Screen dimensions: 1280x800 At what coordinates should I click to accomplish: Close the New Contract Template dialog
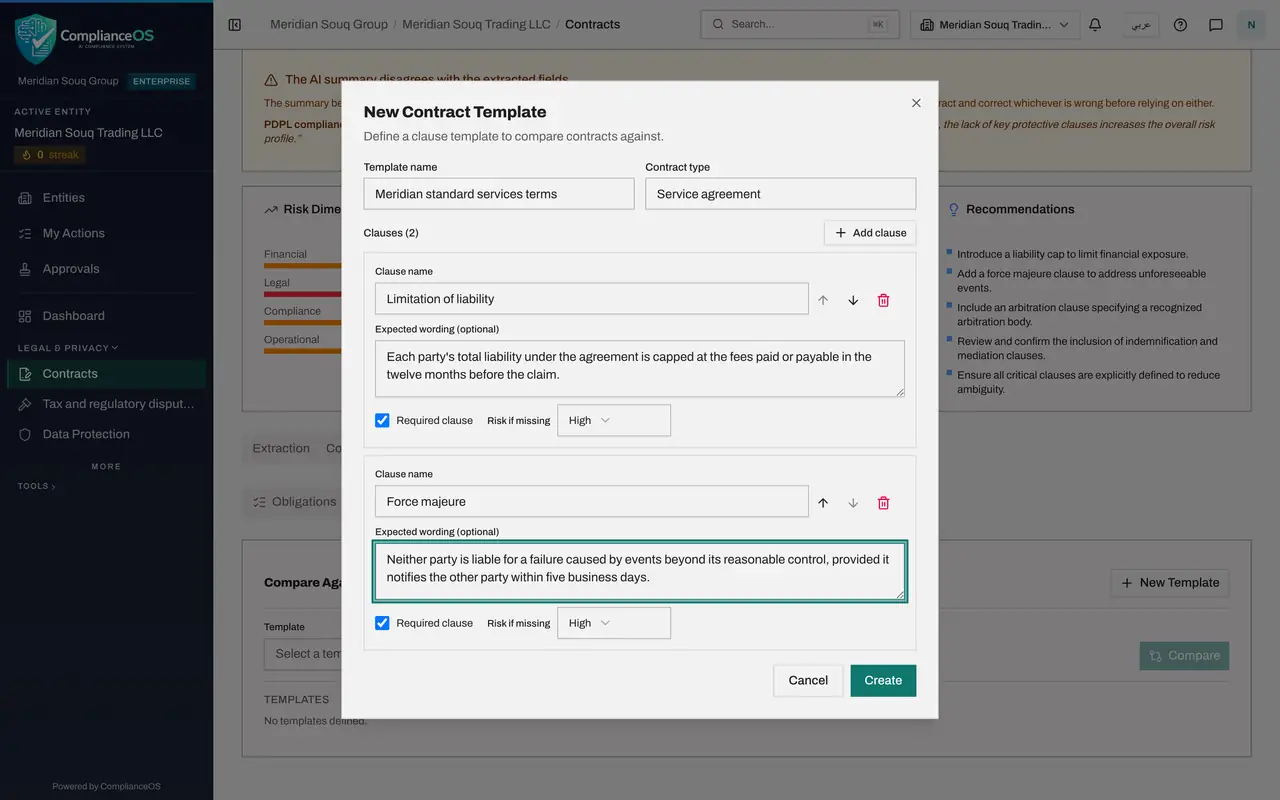click(x=916, y=103)
